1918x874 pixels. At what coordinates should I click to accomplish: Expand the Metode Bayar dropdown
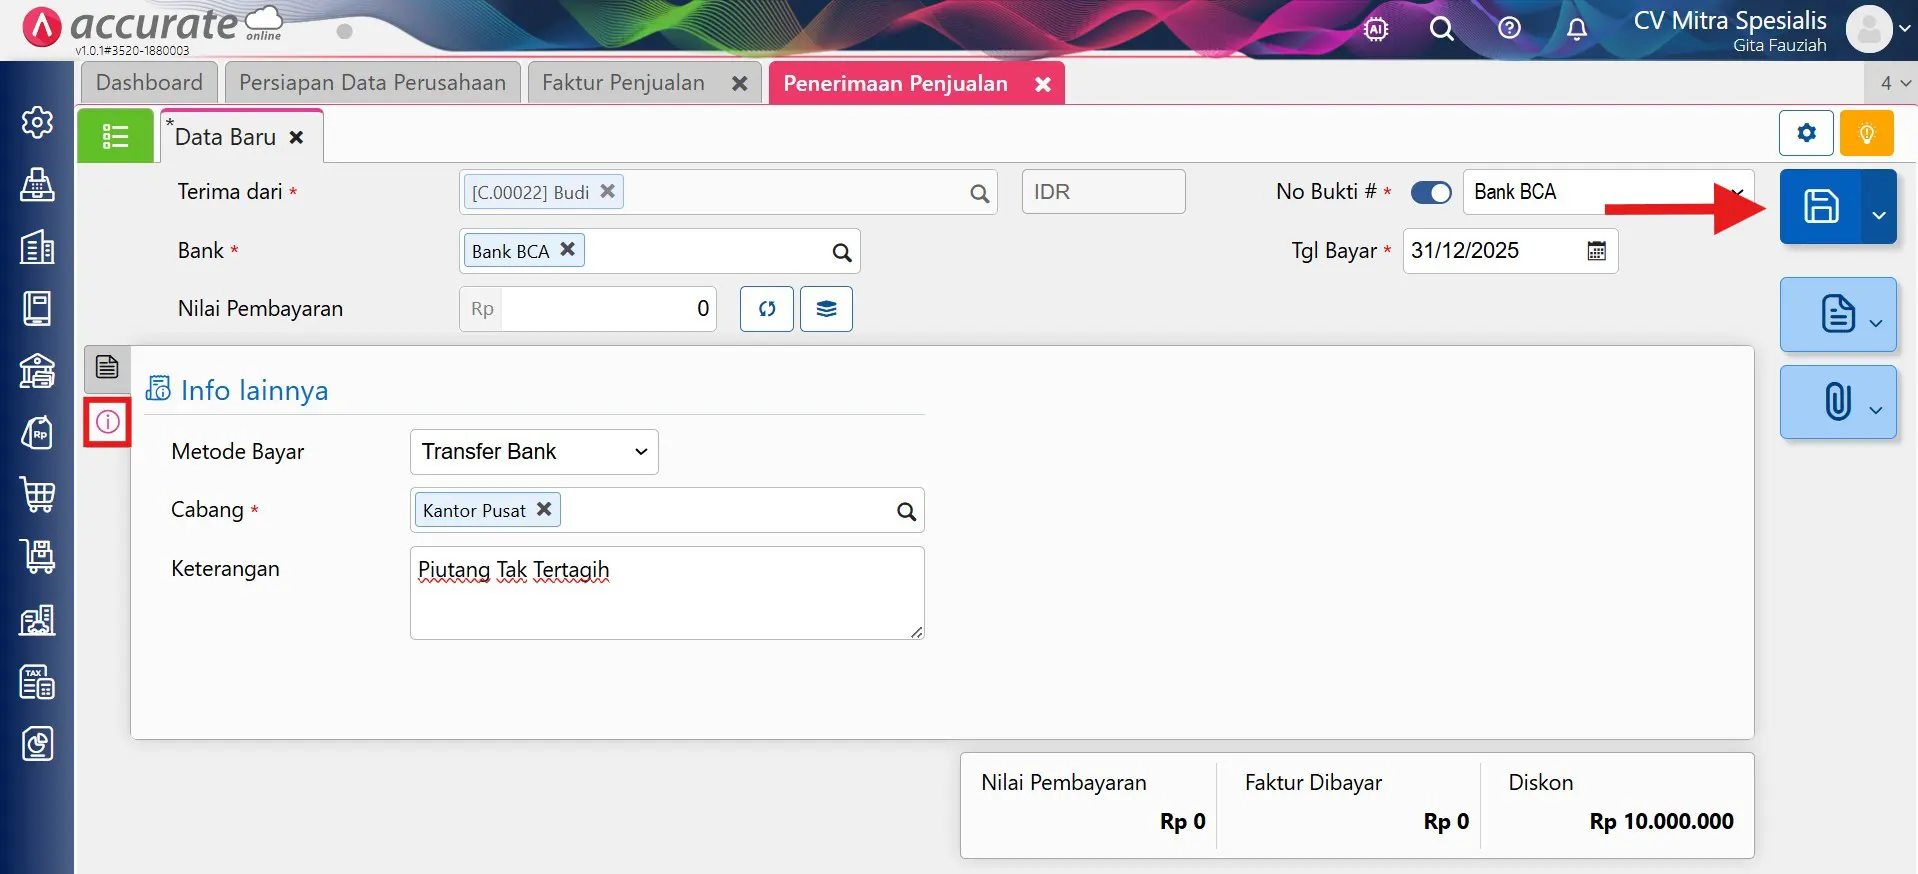[x=534, y=452]
